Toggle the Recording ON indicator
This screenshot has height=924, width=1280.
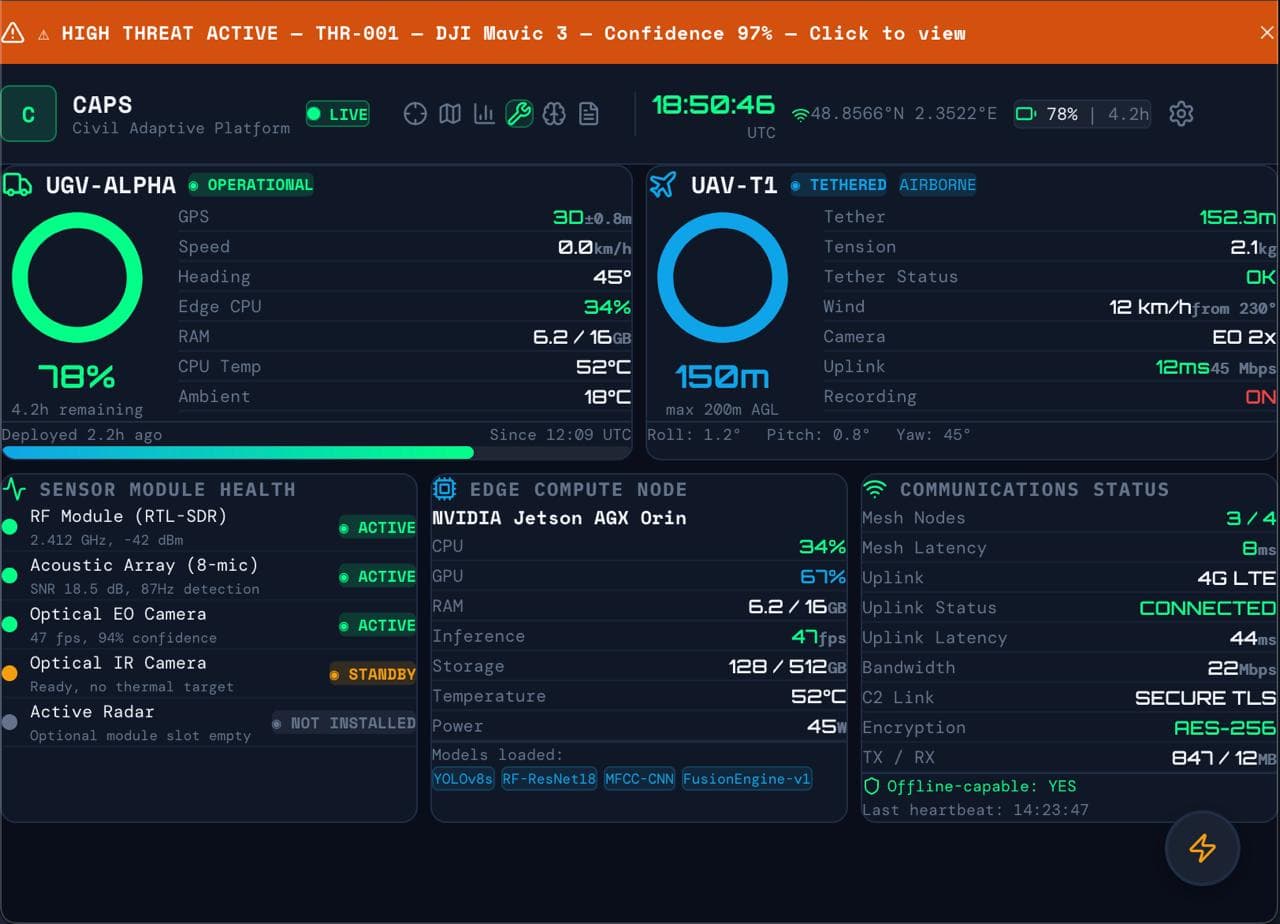[1260, 397]
